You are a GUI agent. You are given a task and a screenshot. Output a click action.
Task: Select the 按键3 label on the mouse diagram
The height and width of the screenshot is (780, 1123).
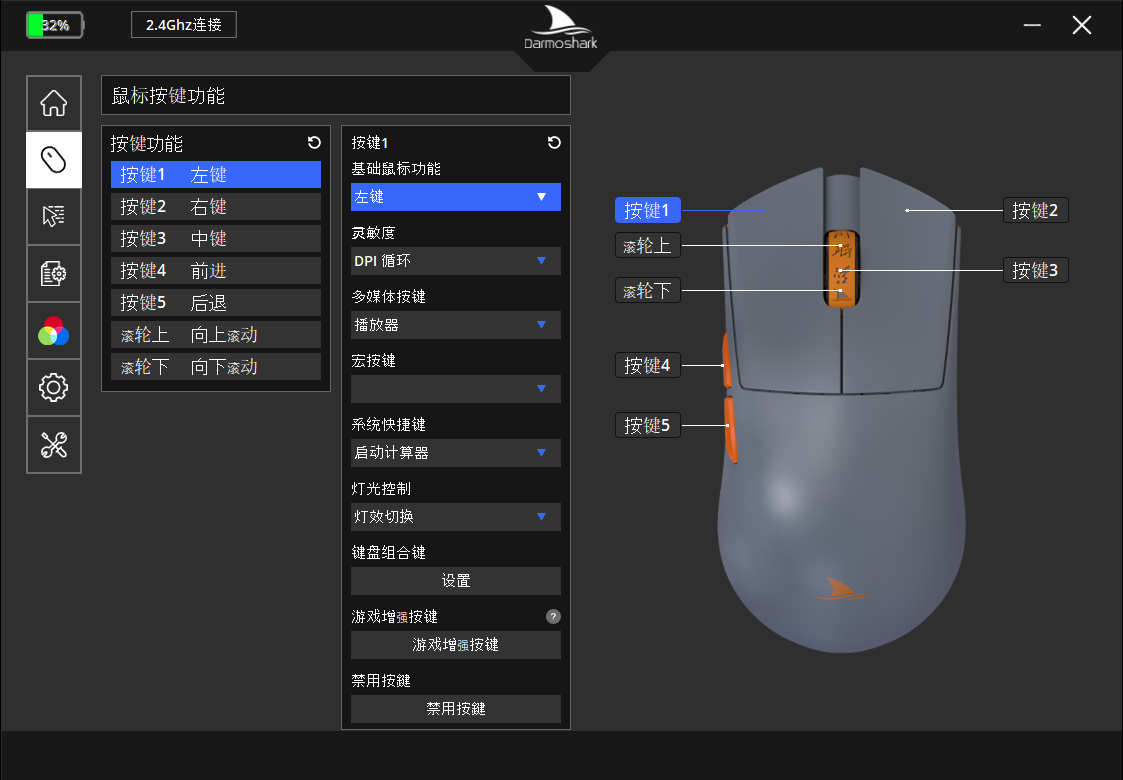pyautogui.click(x=1035, y=270)
